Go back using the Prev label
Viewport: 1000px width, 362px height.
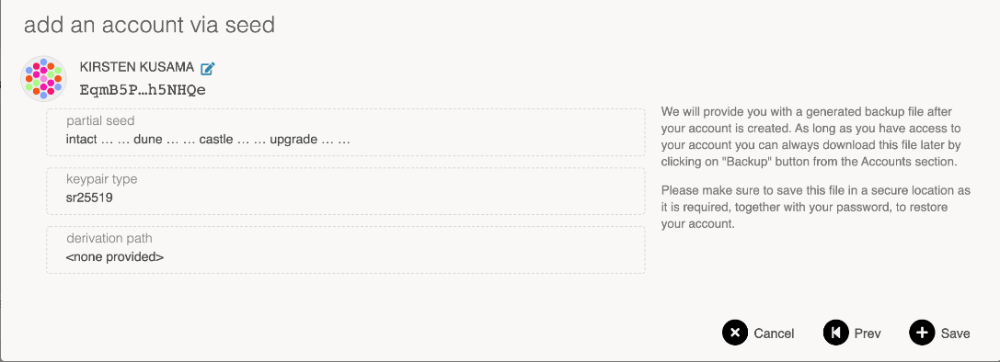[867, 333]
